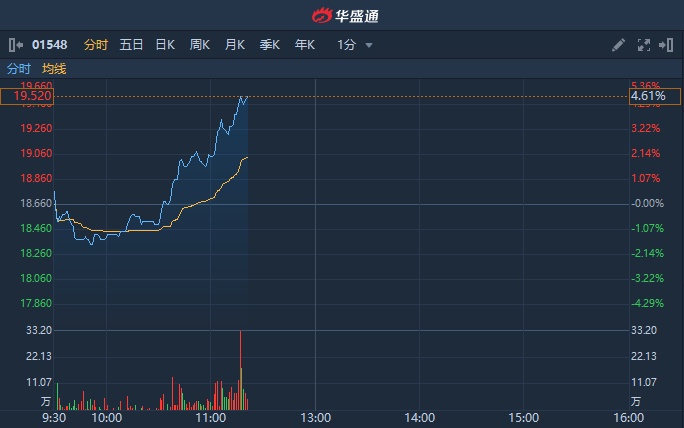Select the pencil drawing tool icon

tap(618, 45)
